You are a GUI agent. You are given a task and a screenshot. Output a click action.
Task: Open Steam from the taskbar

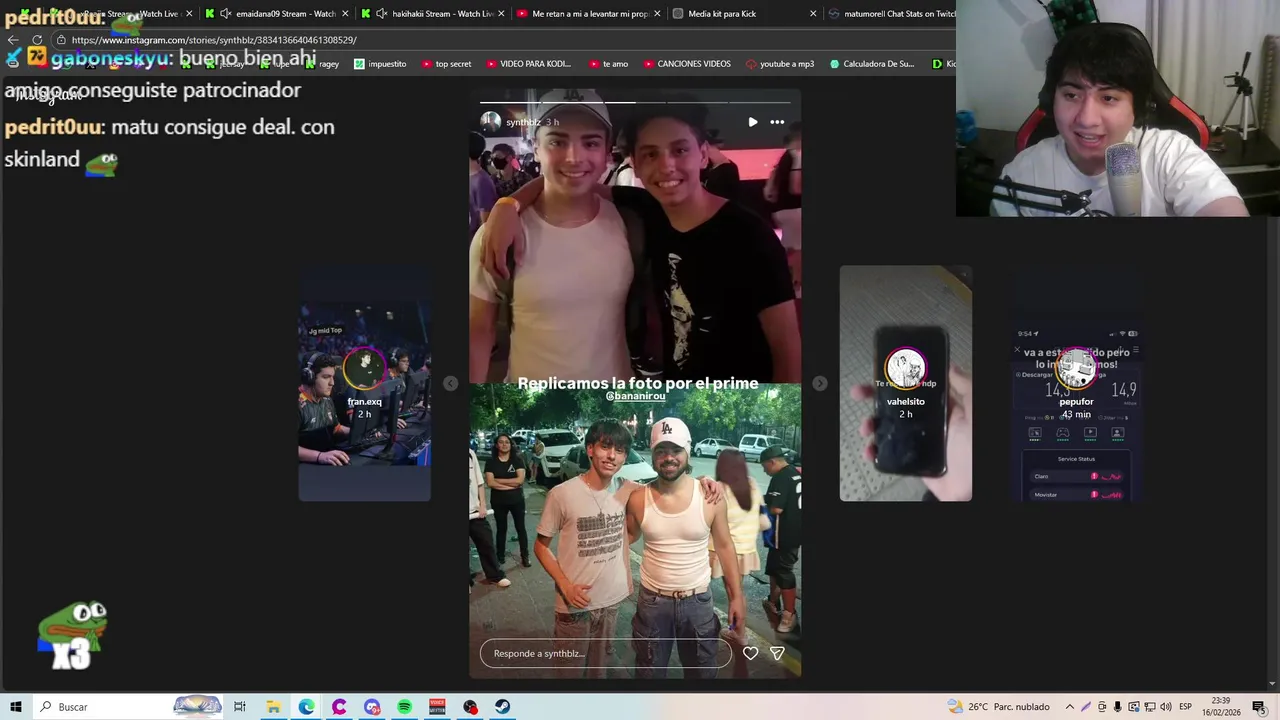coord(502,707)
